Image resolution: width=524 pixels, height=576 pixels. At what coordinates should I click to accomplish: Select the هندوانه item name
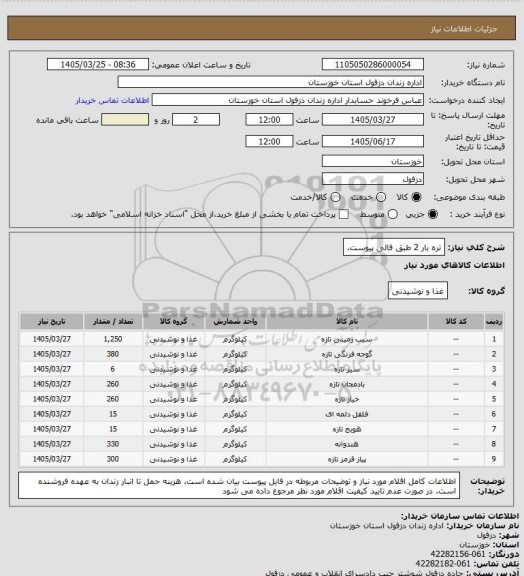pyautogui.click(x=347, y=444)
